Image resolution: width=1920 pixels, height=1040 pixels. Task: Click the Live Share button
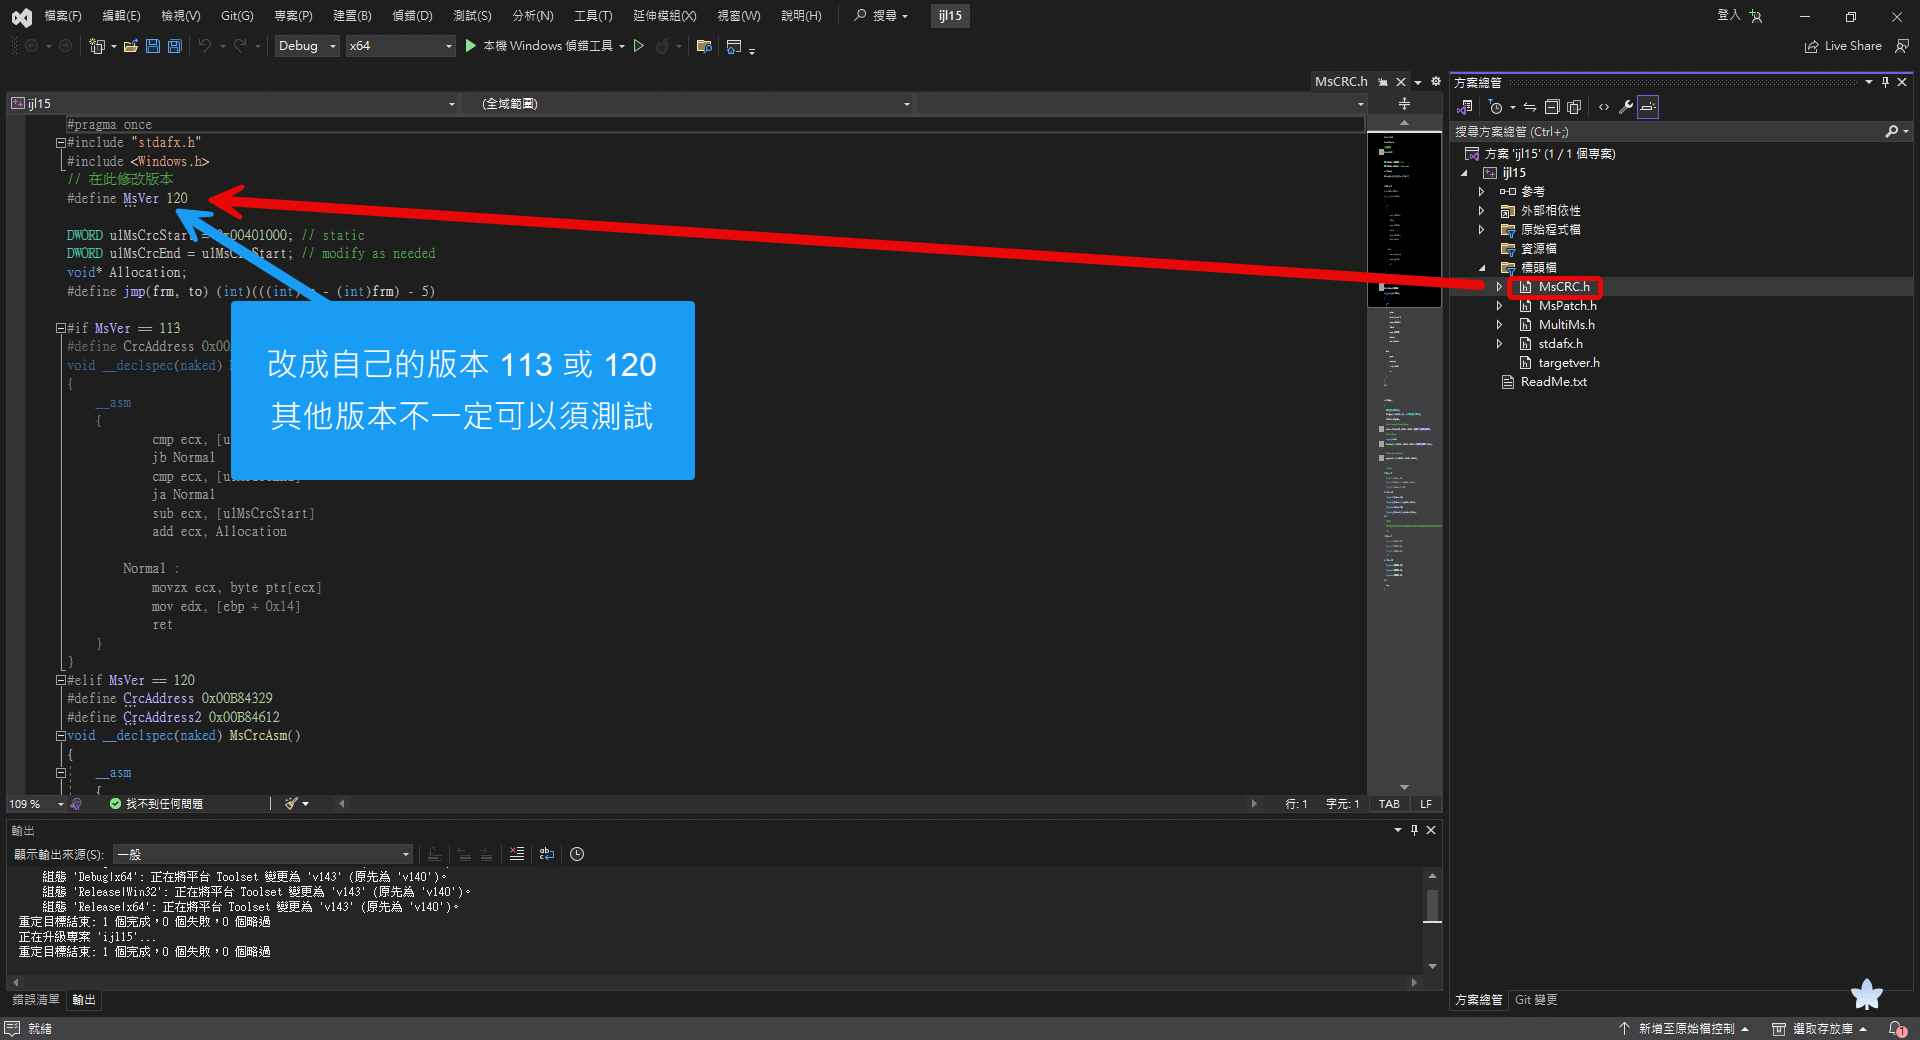click(1843, 46)
